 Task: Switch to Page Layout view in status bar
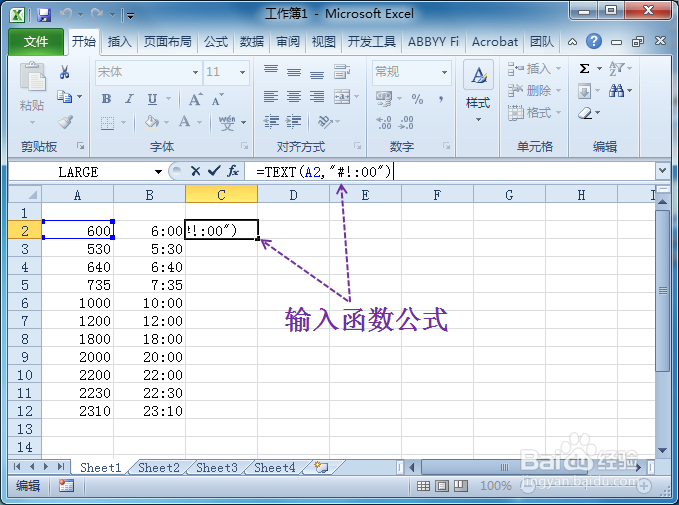coord(442,486)
